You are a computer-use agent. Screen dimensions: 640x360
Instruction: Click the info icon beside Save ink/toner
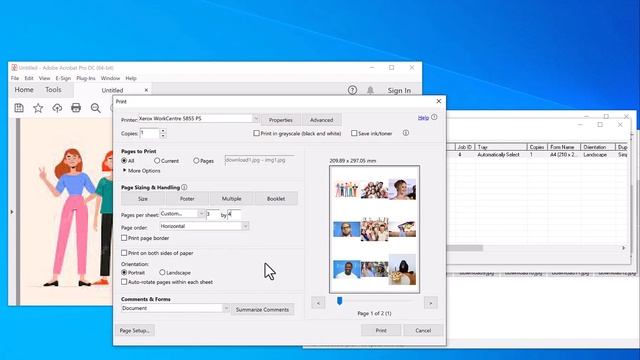pyautogui.click(x=406, y=133)
